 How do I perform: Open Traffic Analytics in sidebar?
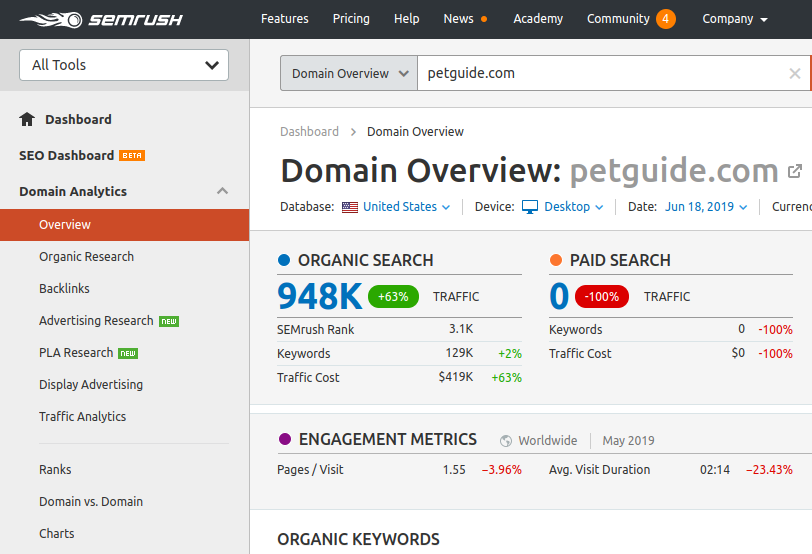coord(82,417)
